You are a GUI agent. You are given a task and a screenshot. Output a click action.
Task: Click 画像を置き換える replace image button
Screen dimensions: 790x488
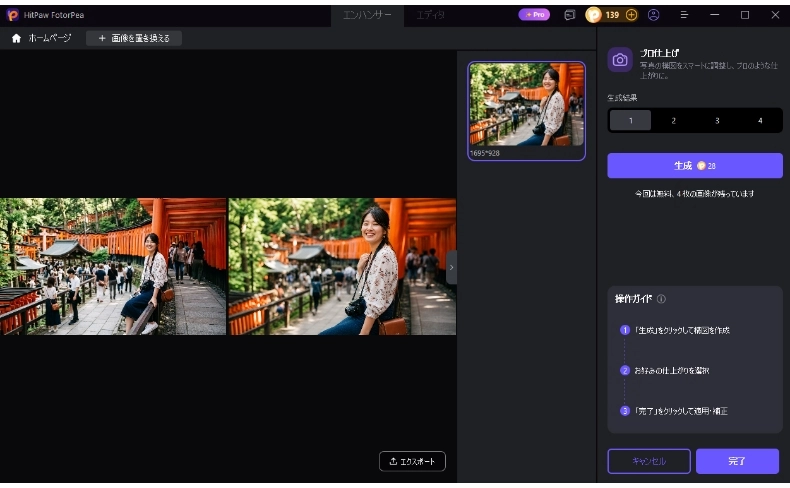coord(134,38)
